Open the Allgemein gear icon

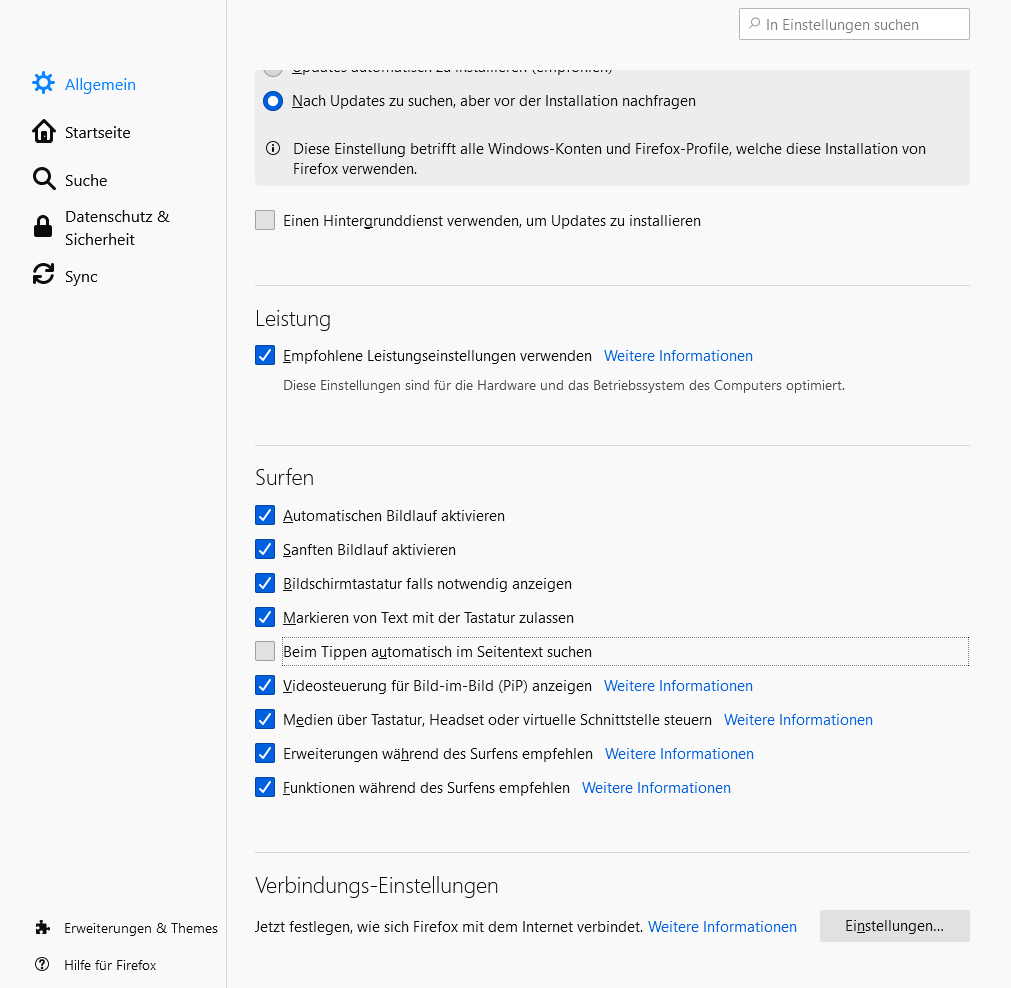[43, 84]
